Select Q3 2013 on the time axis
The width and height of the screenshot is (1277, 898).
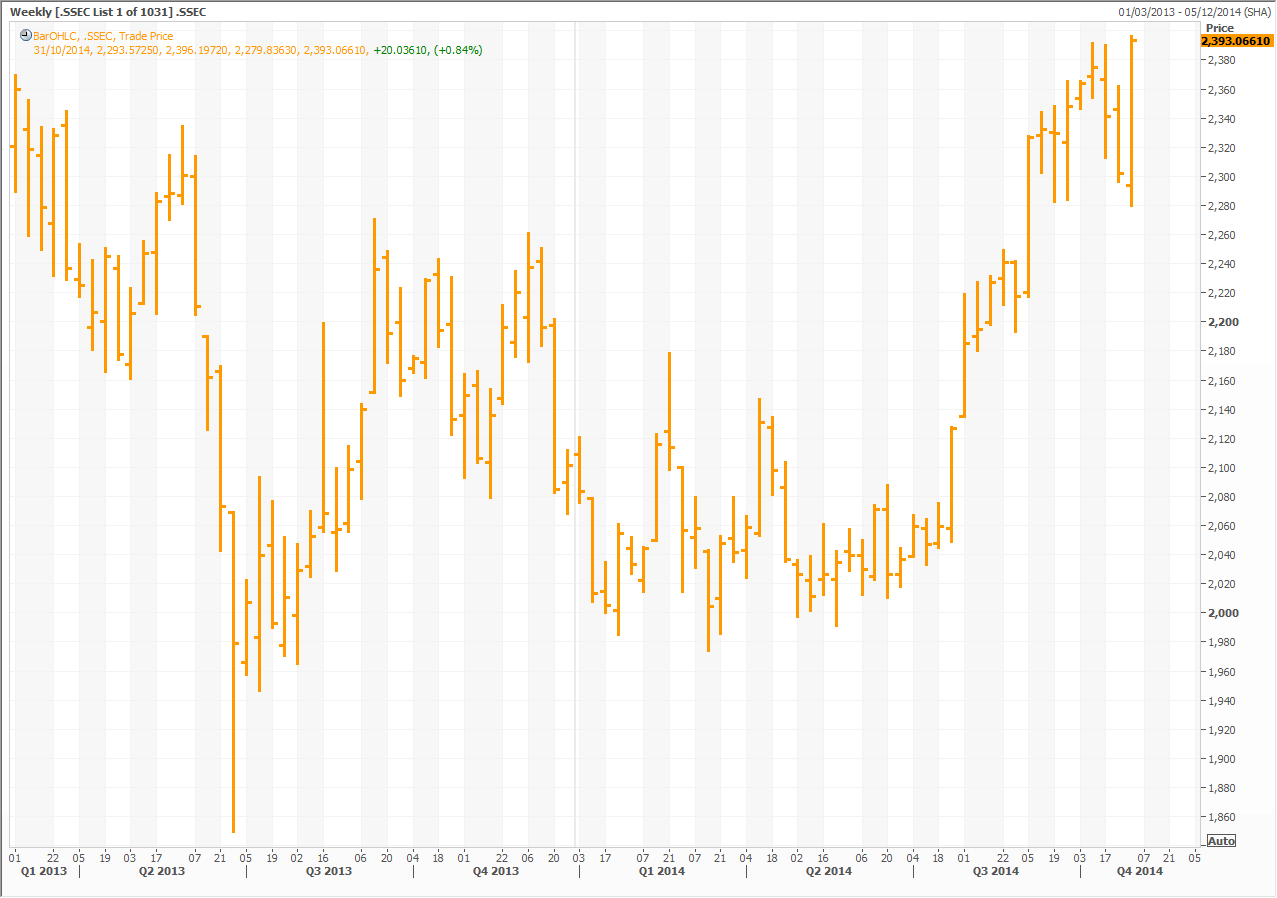coord(328,871)
